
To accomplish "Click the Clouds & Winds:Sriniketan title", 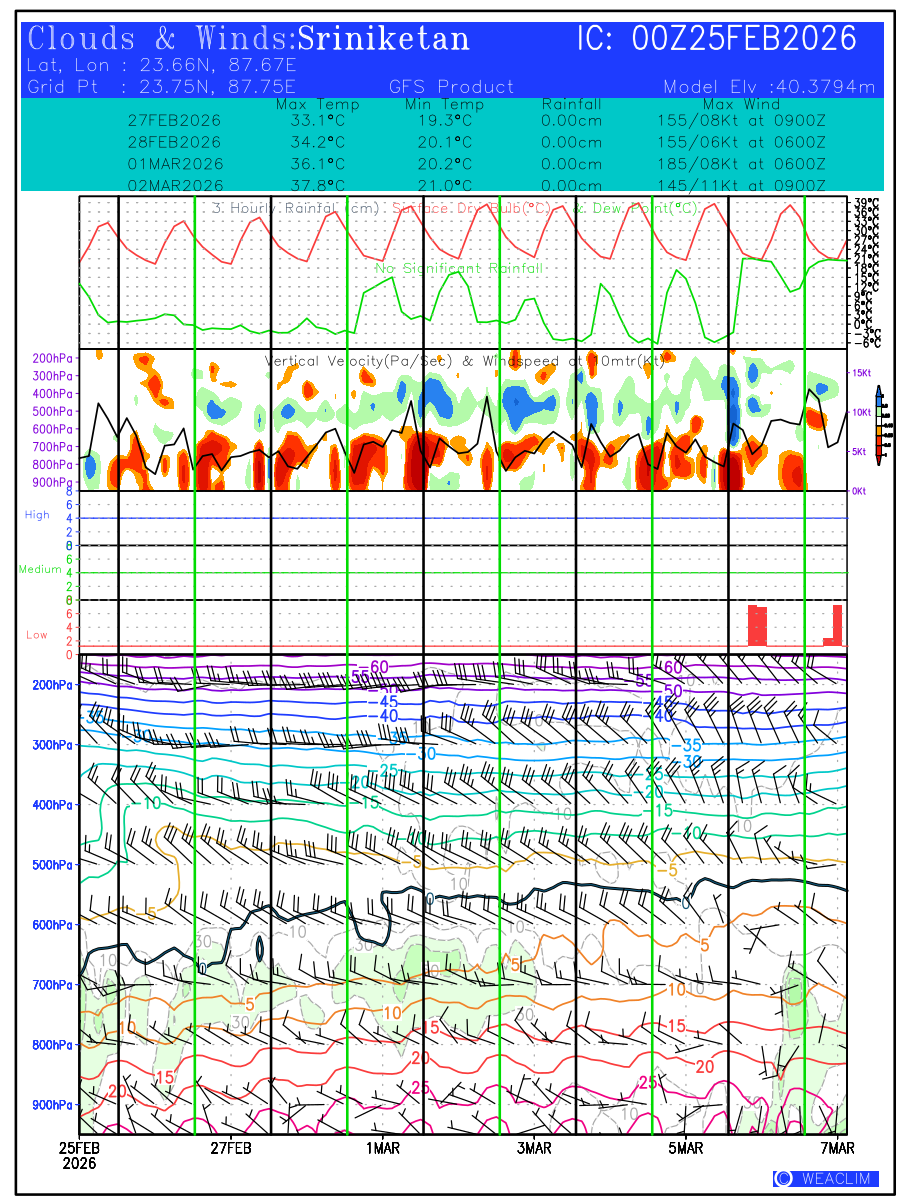I will [x=249, y=39].
